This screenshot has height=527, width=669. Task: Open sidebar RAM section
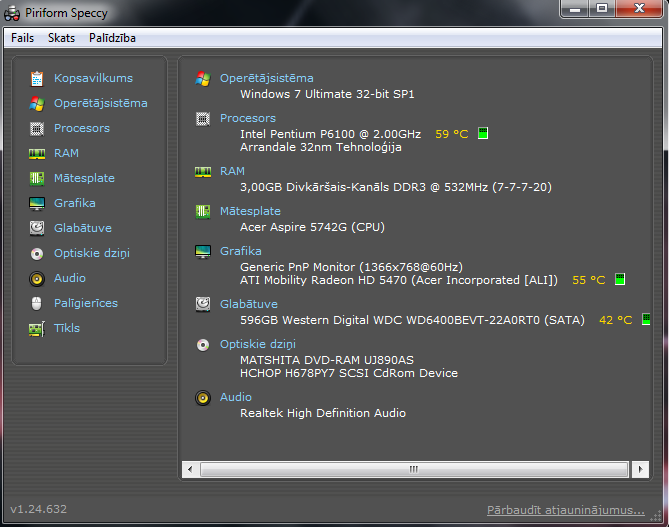(x=66, y=153)
